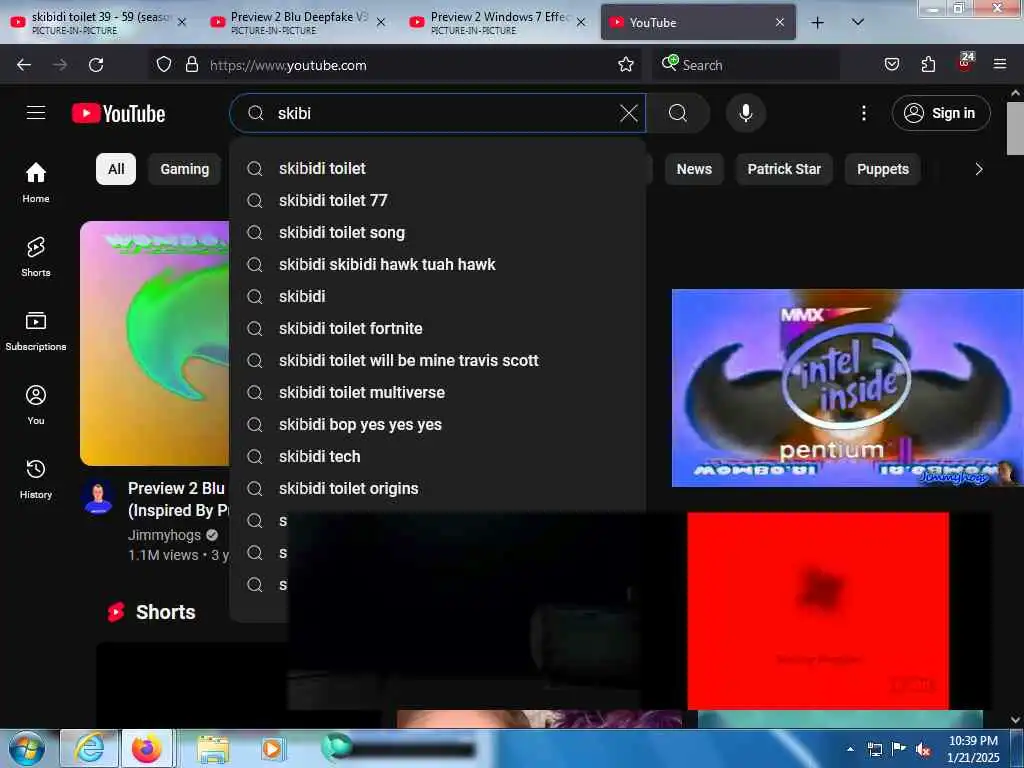The height and width of the screenshot is (768, 1024).
Task: Open the Preview 2 Blu video title
Action: point(178,499)
